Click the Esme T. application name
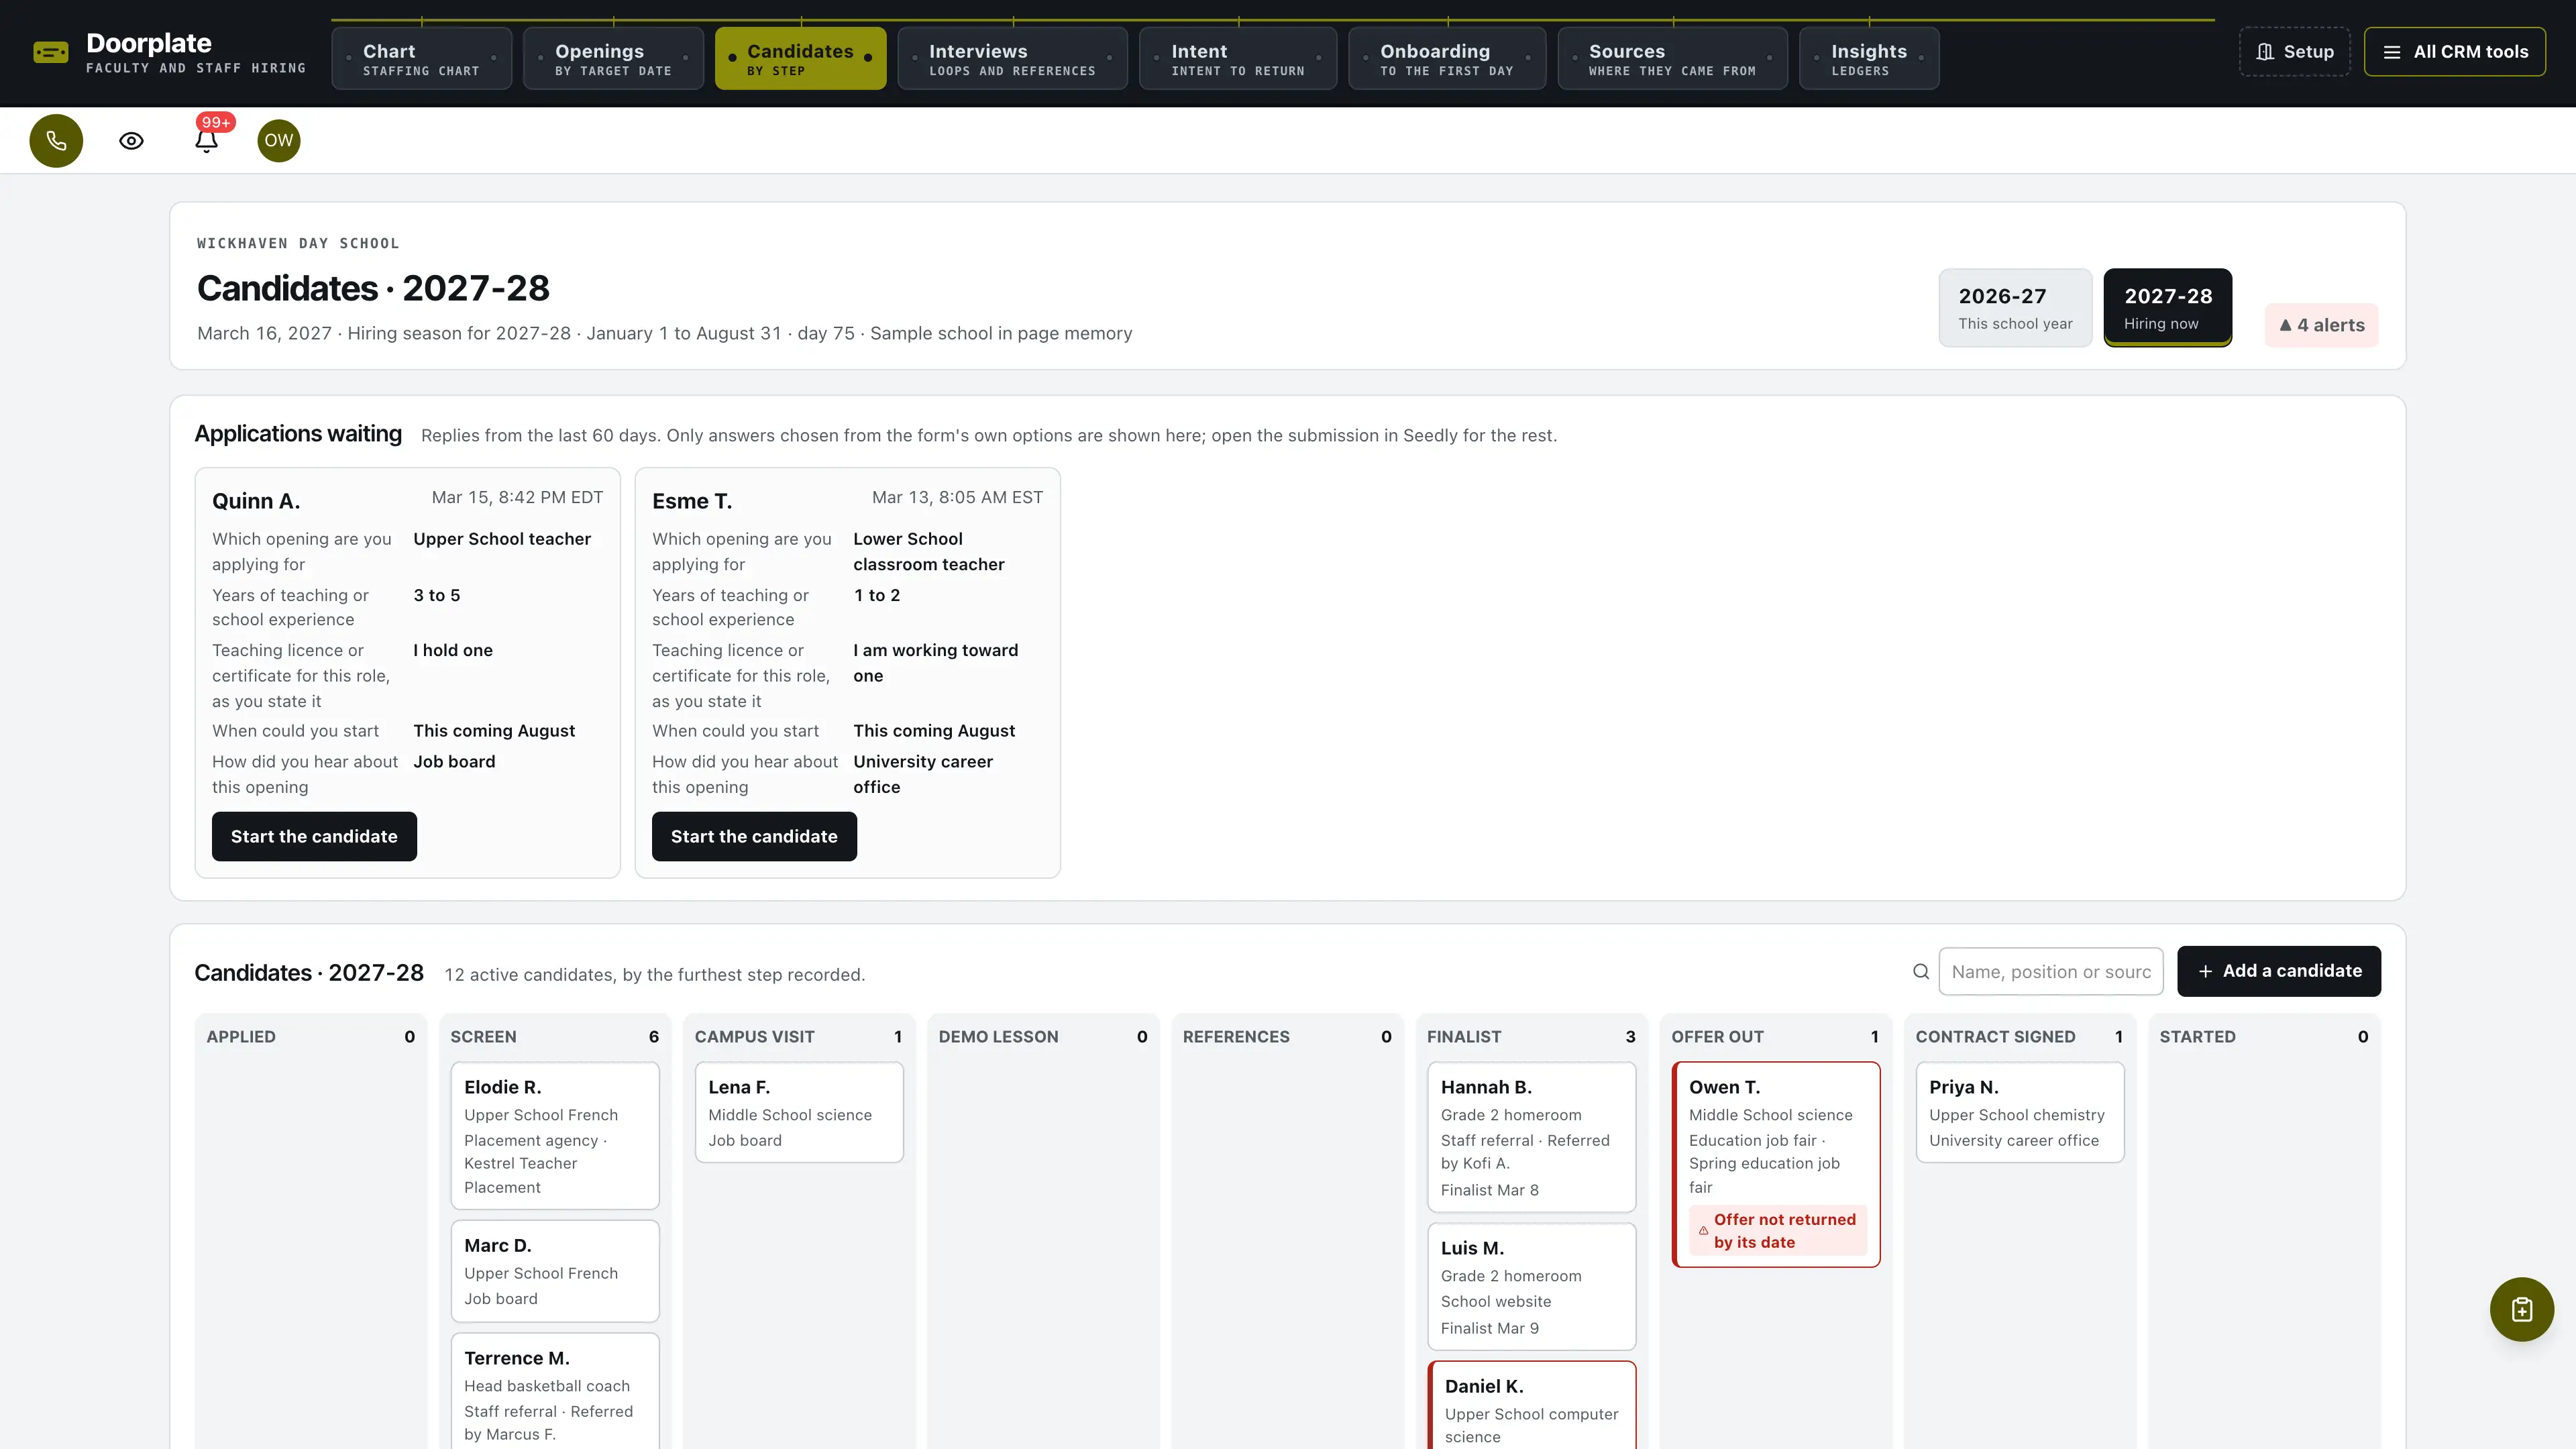2576x1449 pixels. (x=692, y=501)
